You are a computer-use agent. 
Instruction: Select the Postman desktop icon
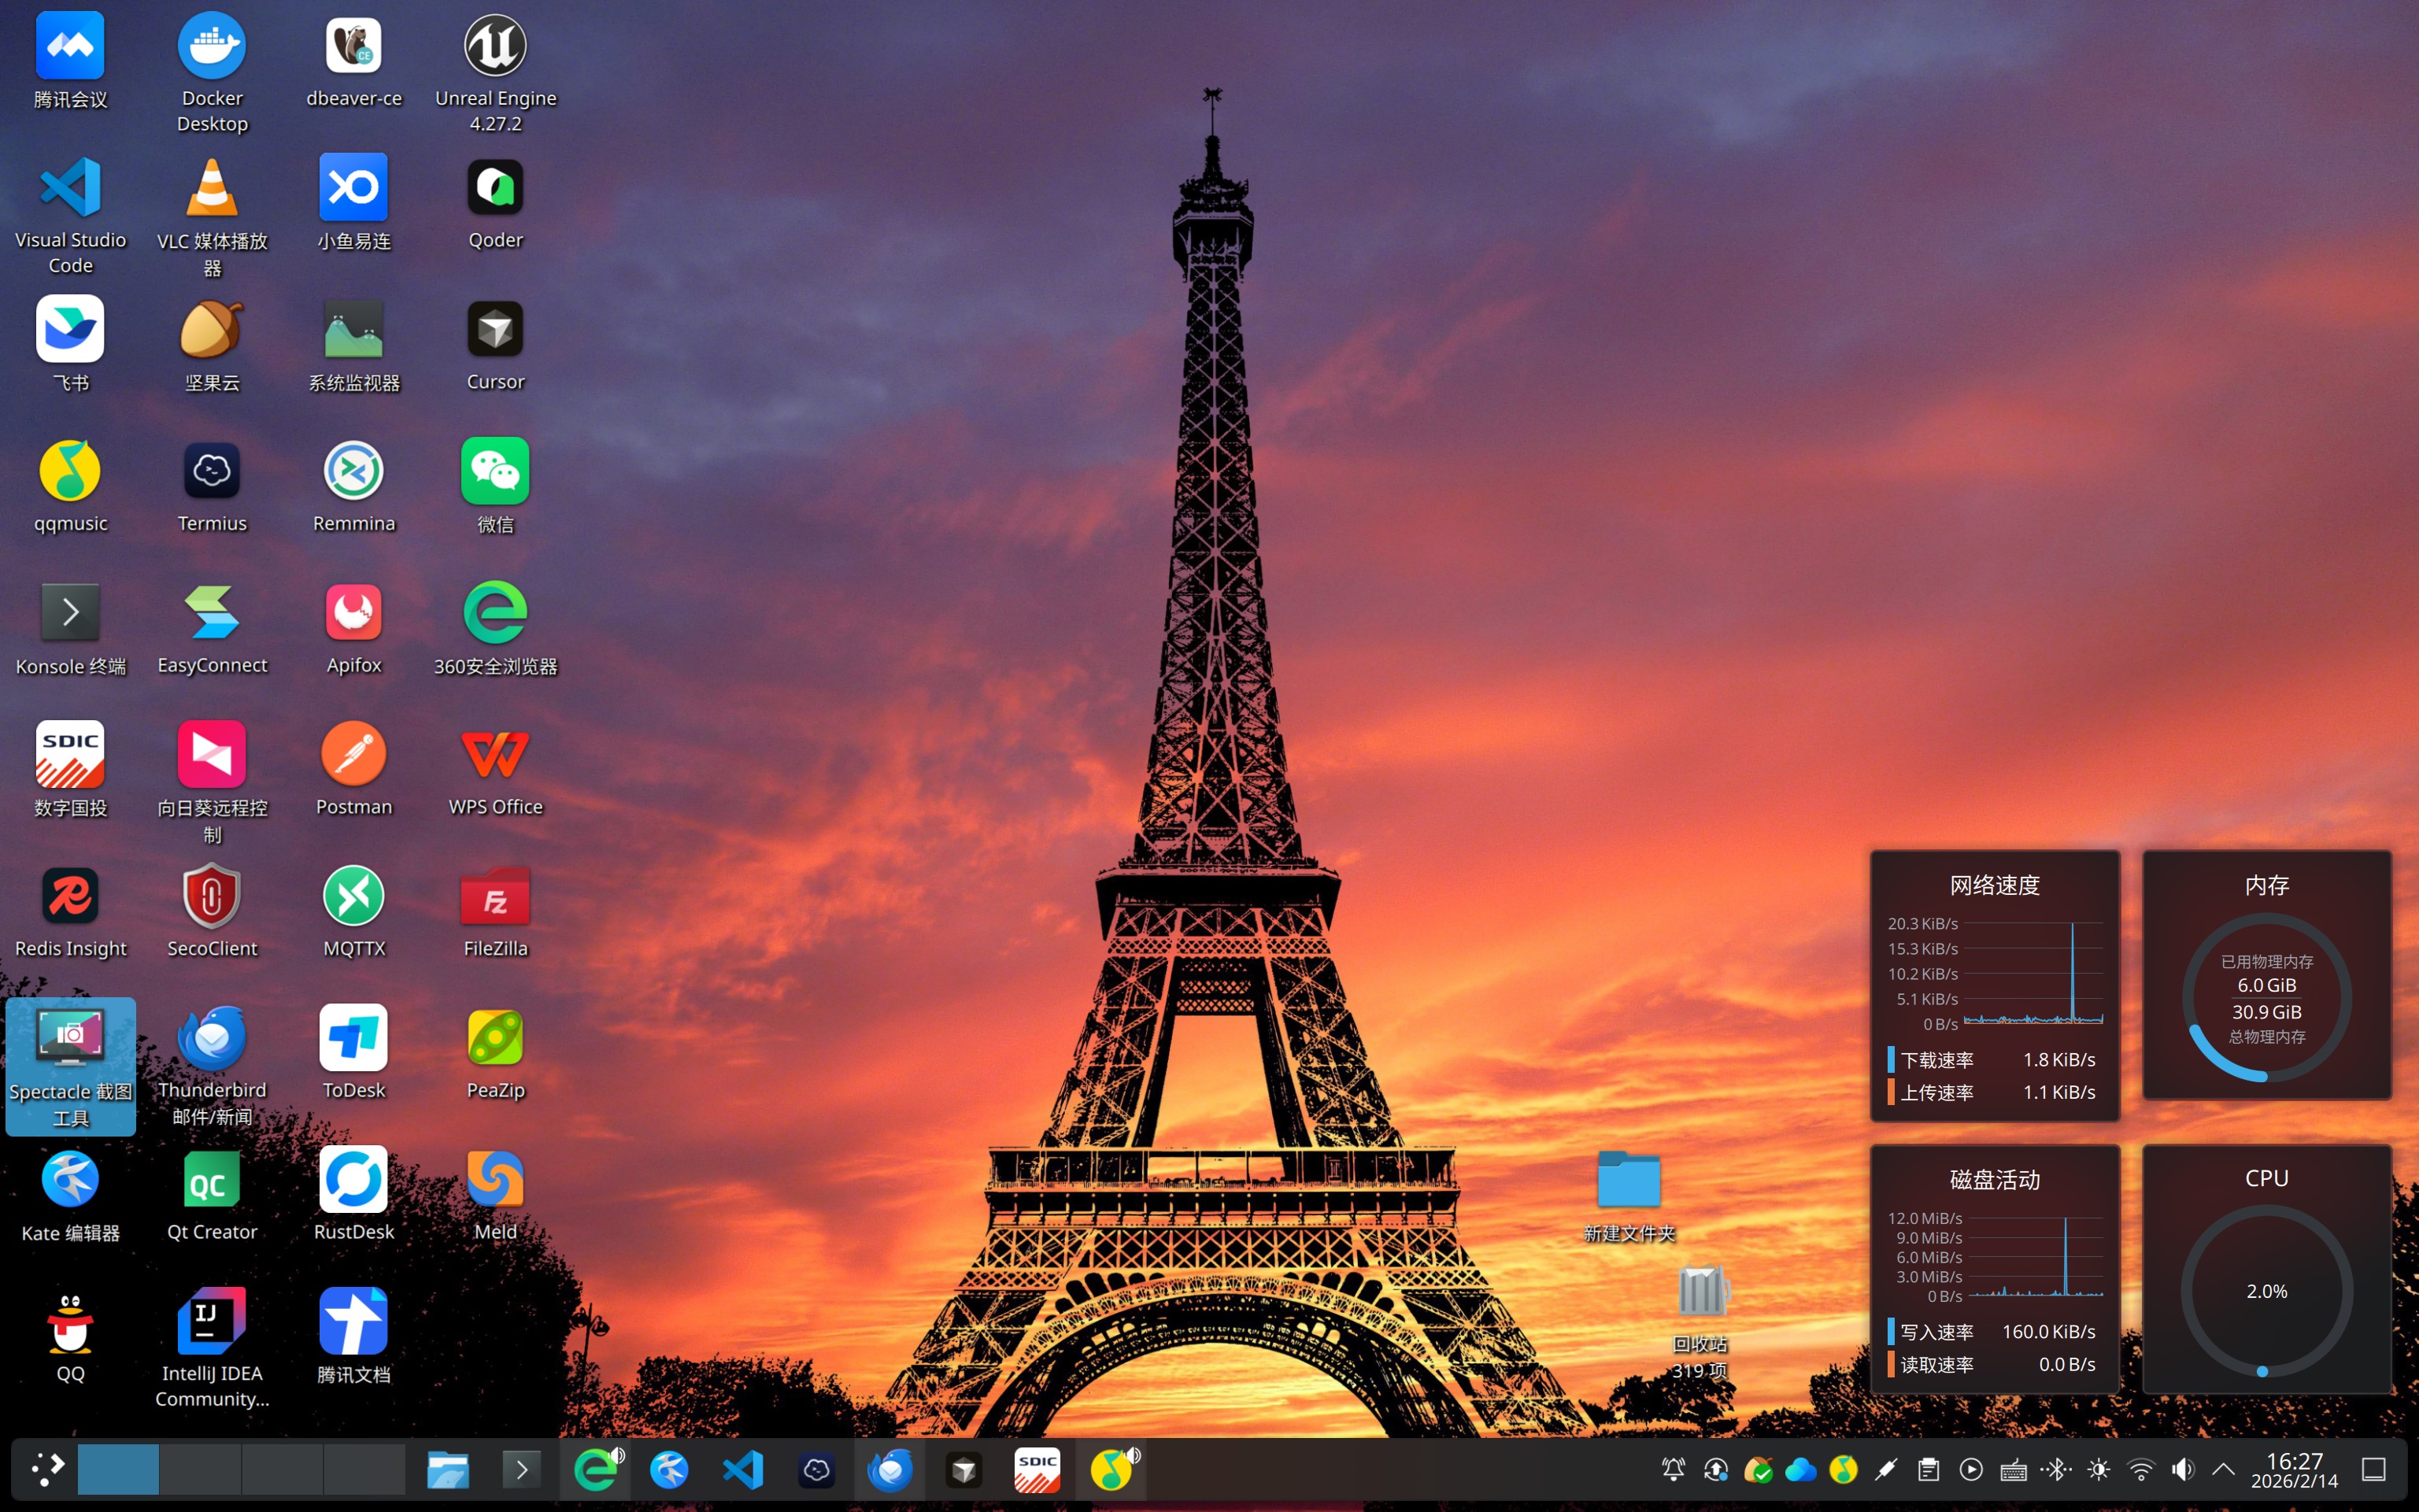tap(354, 770)
